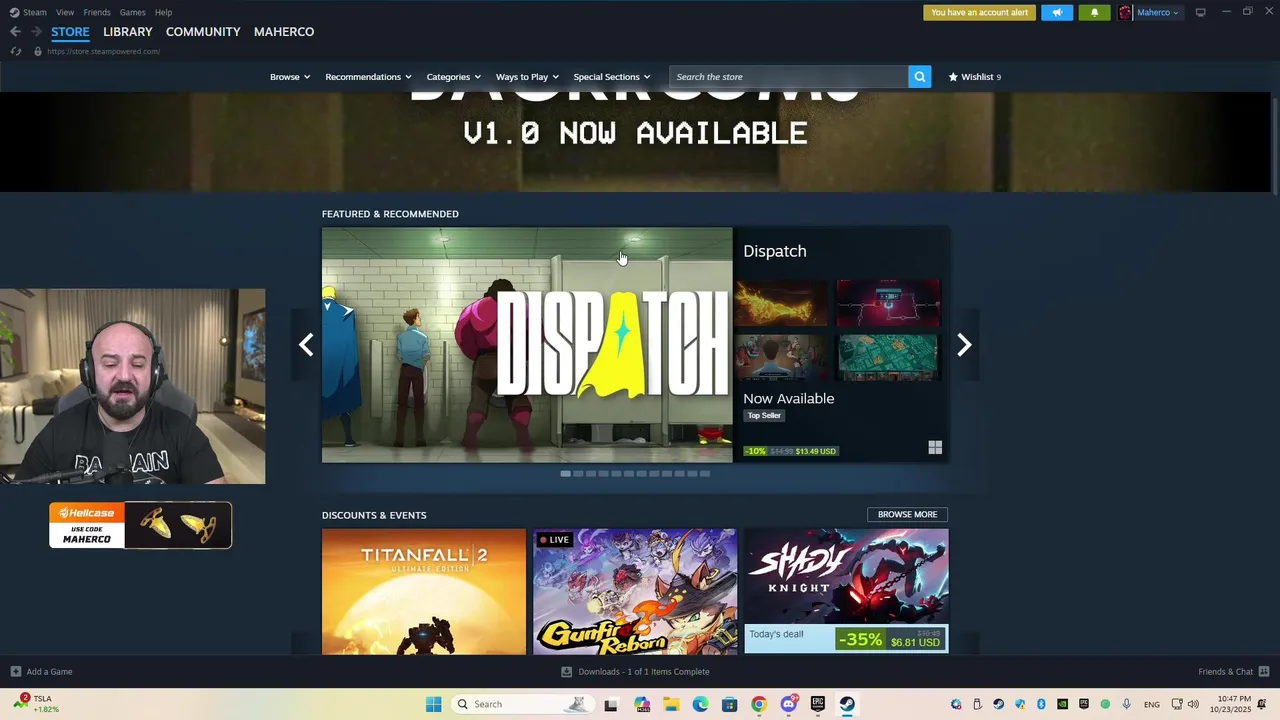Click in the Search the store field
Screen dimensions: 1280x720
click(789, 77)
